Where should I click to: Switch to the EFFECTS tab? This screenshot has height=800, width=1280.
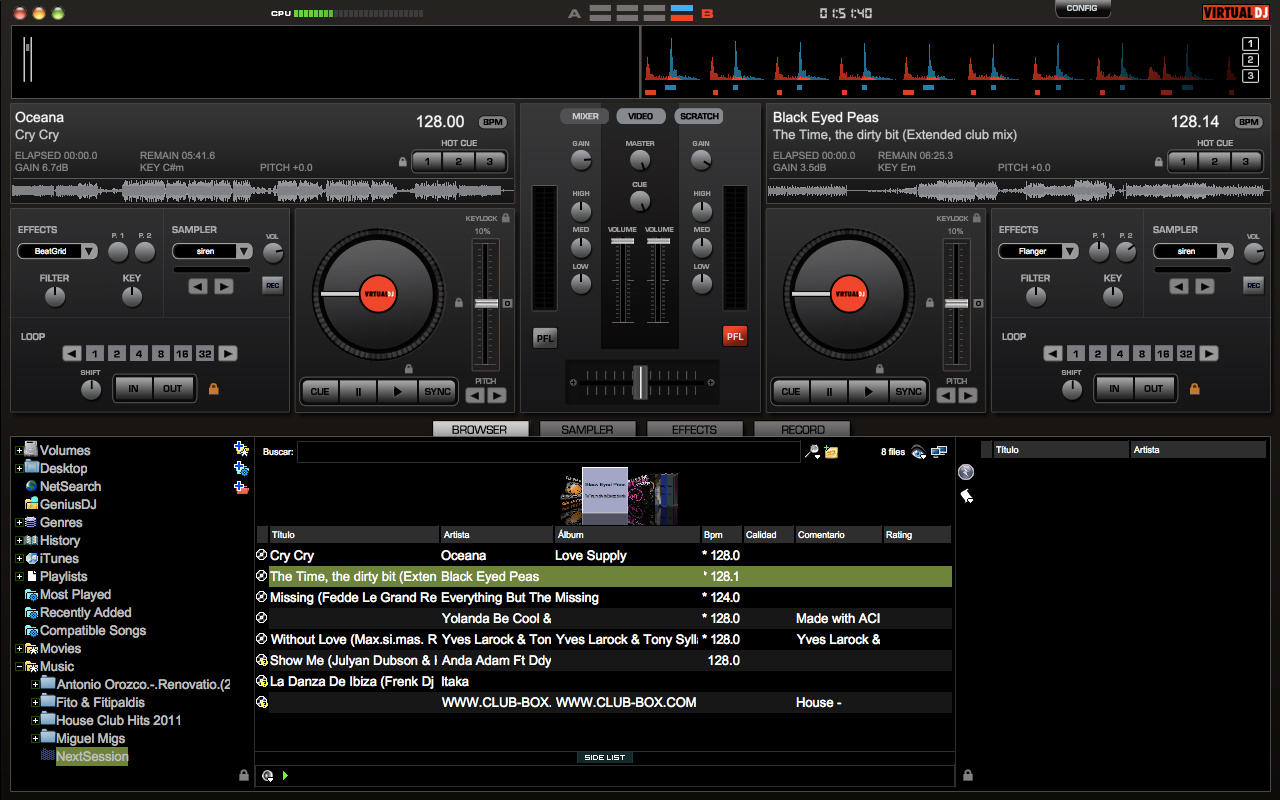tap(694, 429)
